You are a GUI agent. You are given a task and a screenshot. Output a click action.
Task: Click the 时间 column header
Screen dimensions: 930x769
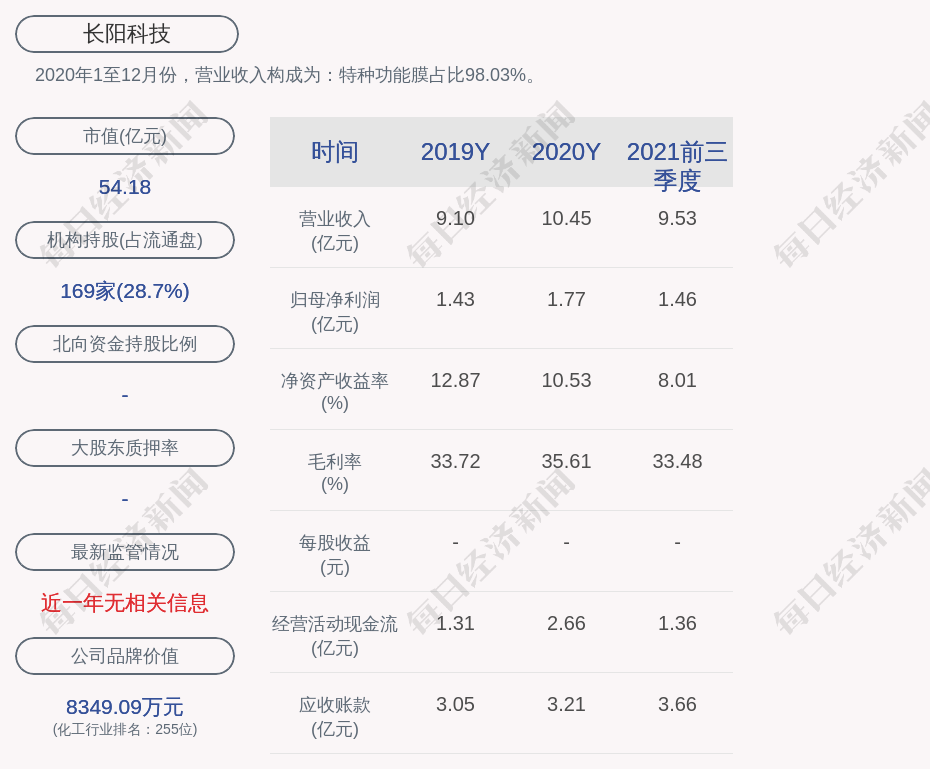click(335, 152)
